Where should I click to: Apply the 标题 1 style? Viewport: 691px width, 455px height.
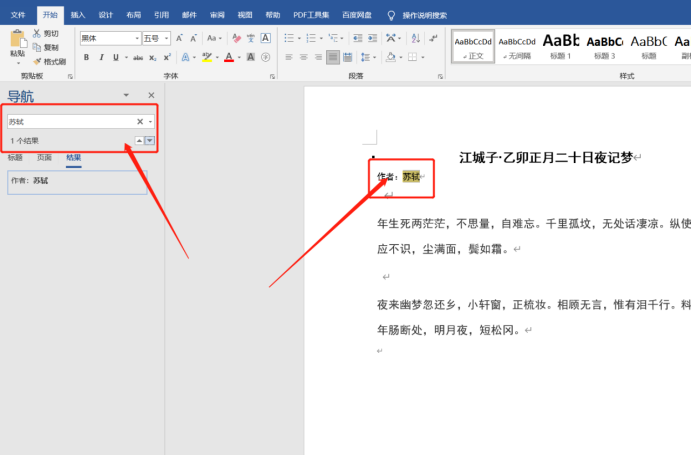pyautogui.click(x=561, y=47)
